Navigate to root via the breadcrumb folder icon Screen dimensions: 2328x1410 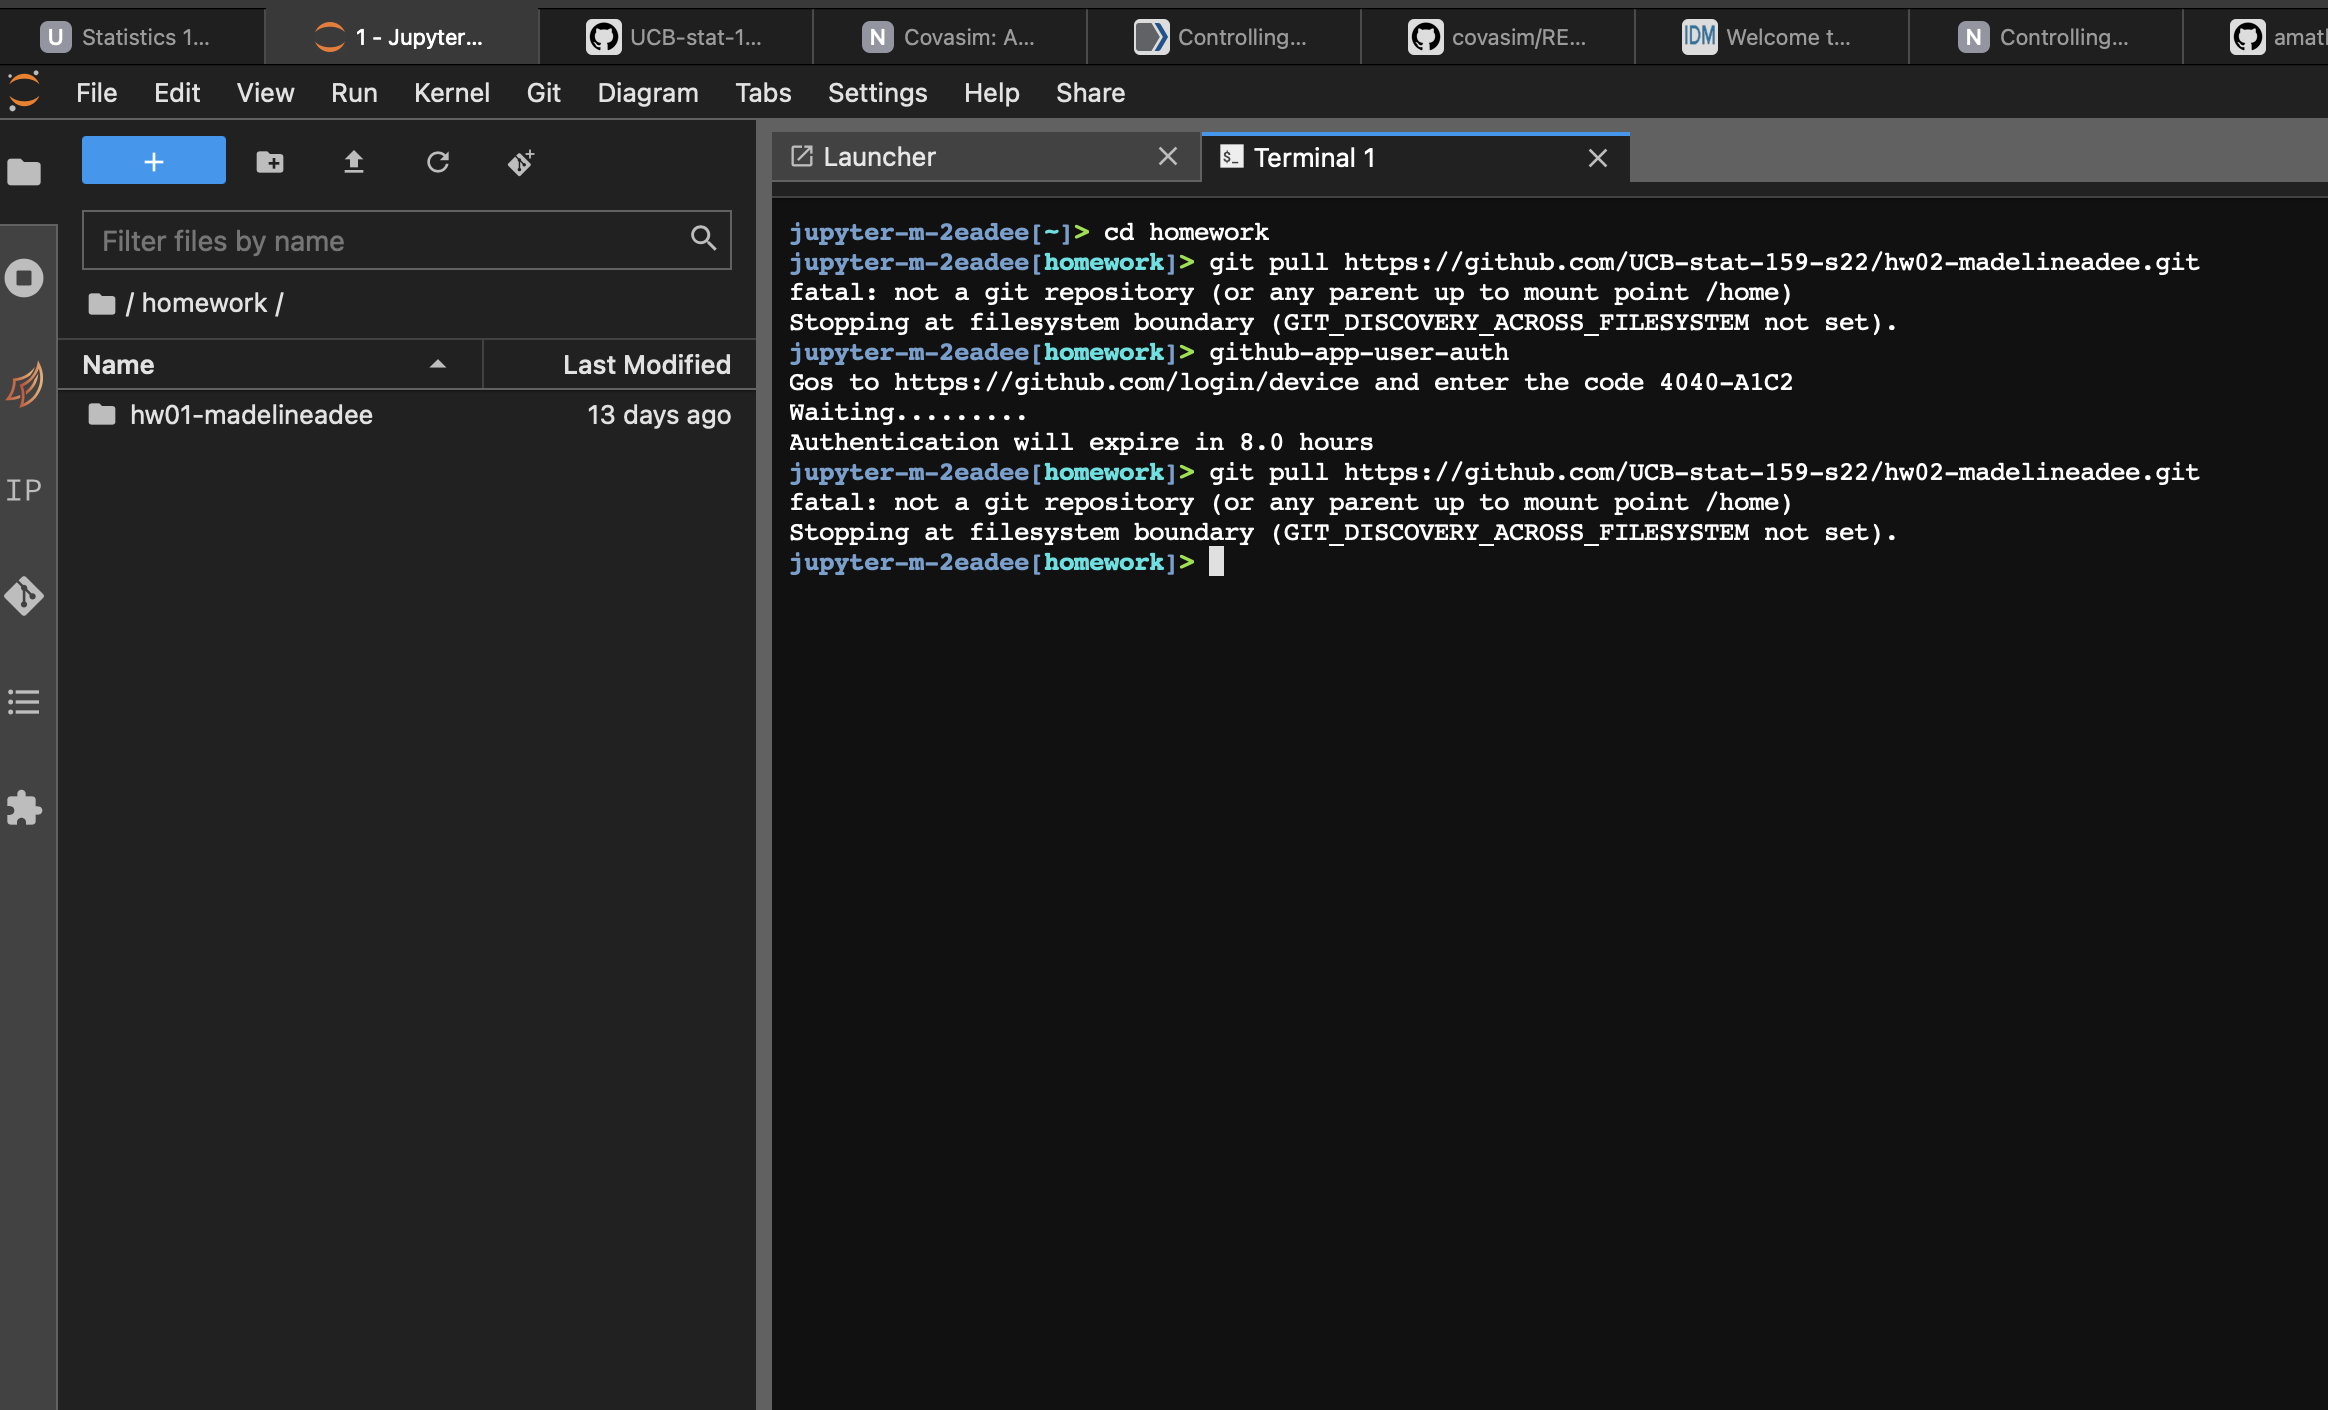pyautogui.click(x=103, y=303)
